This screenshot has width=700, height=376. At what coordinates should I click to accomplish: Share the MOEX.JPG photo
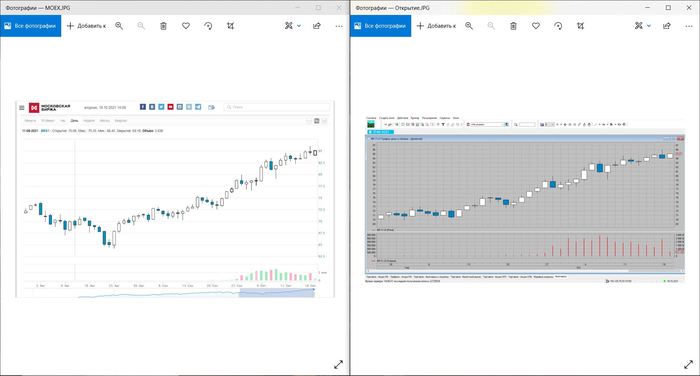[317, 26]
